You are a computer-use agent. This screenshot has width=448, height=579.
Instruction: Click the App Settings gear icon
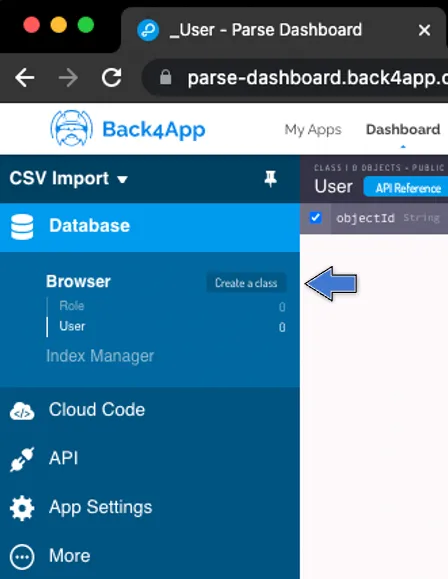point(22,508)
